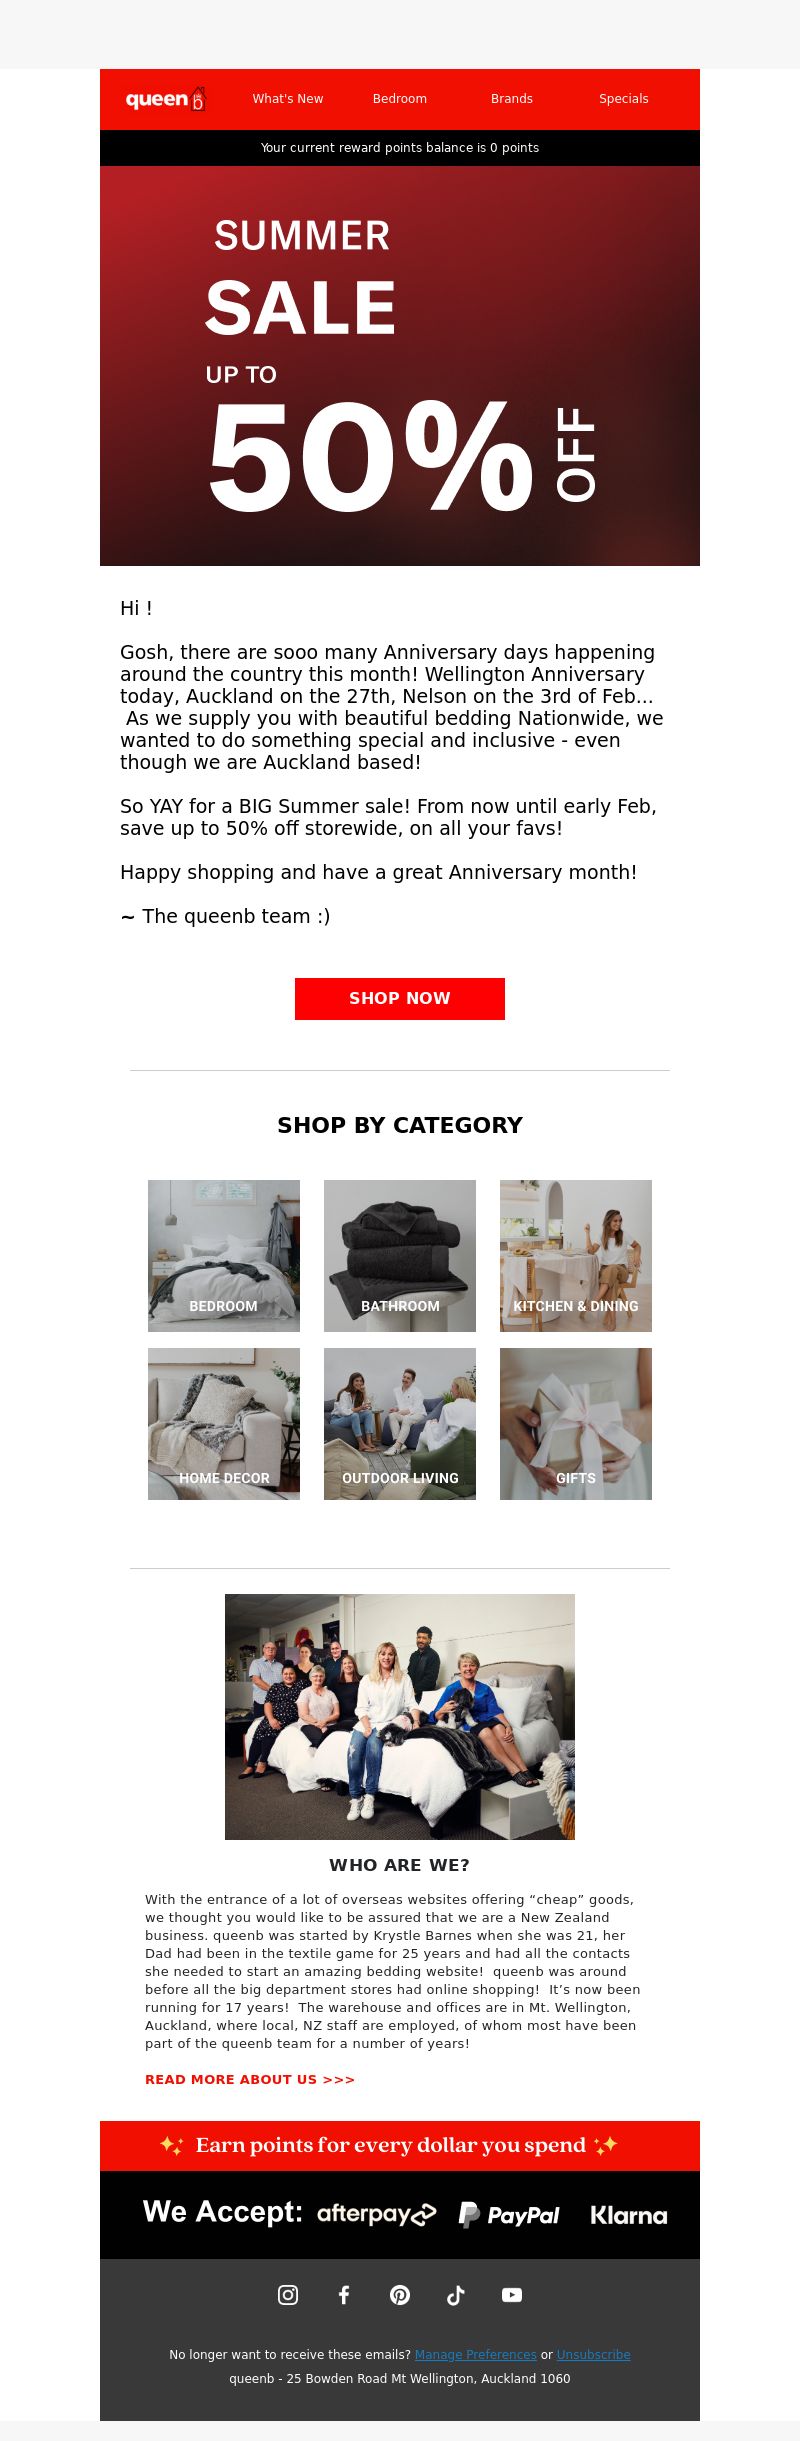The width and height of the screenshot is (800, 2441).
Task: Open the Instagram icon in footer
Action: [288, 2295]
